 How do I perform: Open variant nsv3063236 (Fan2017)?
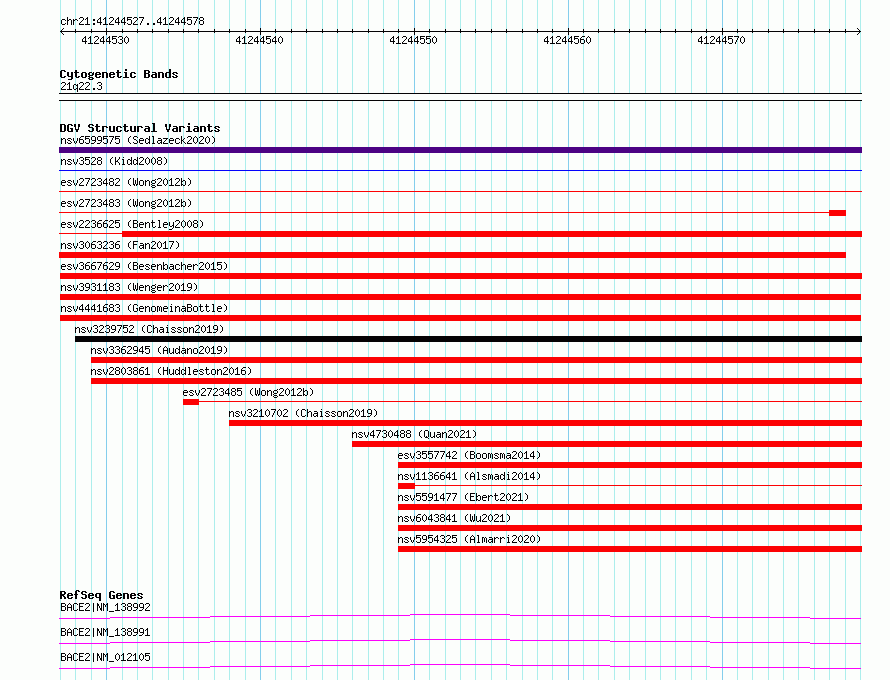(x=120, y=245)
